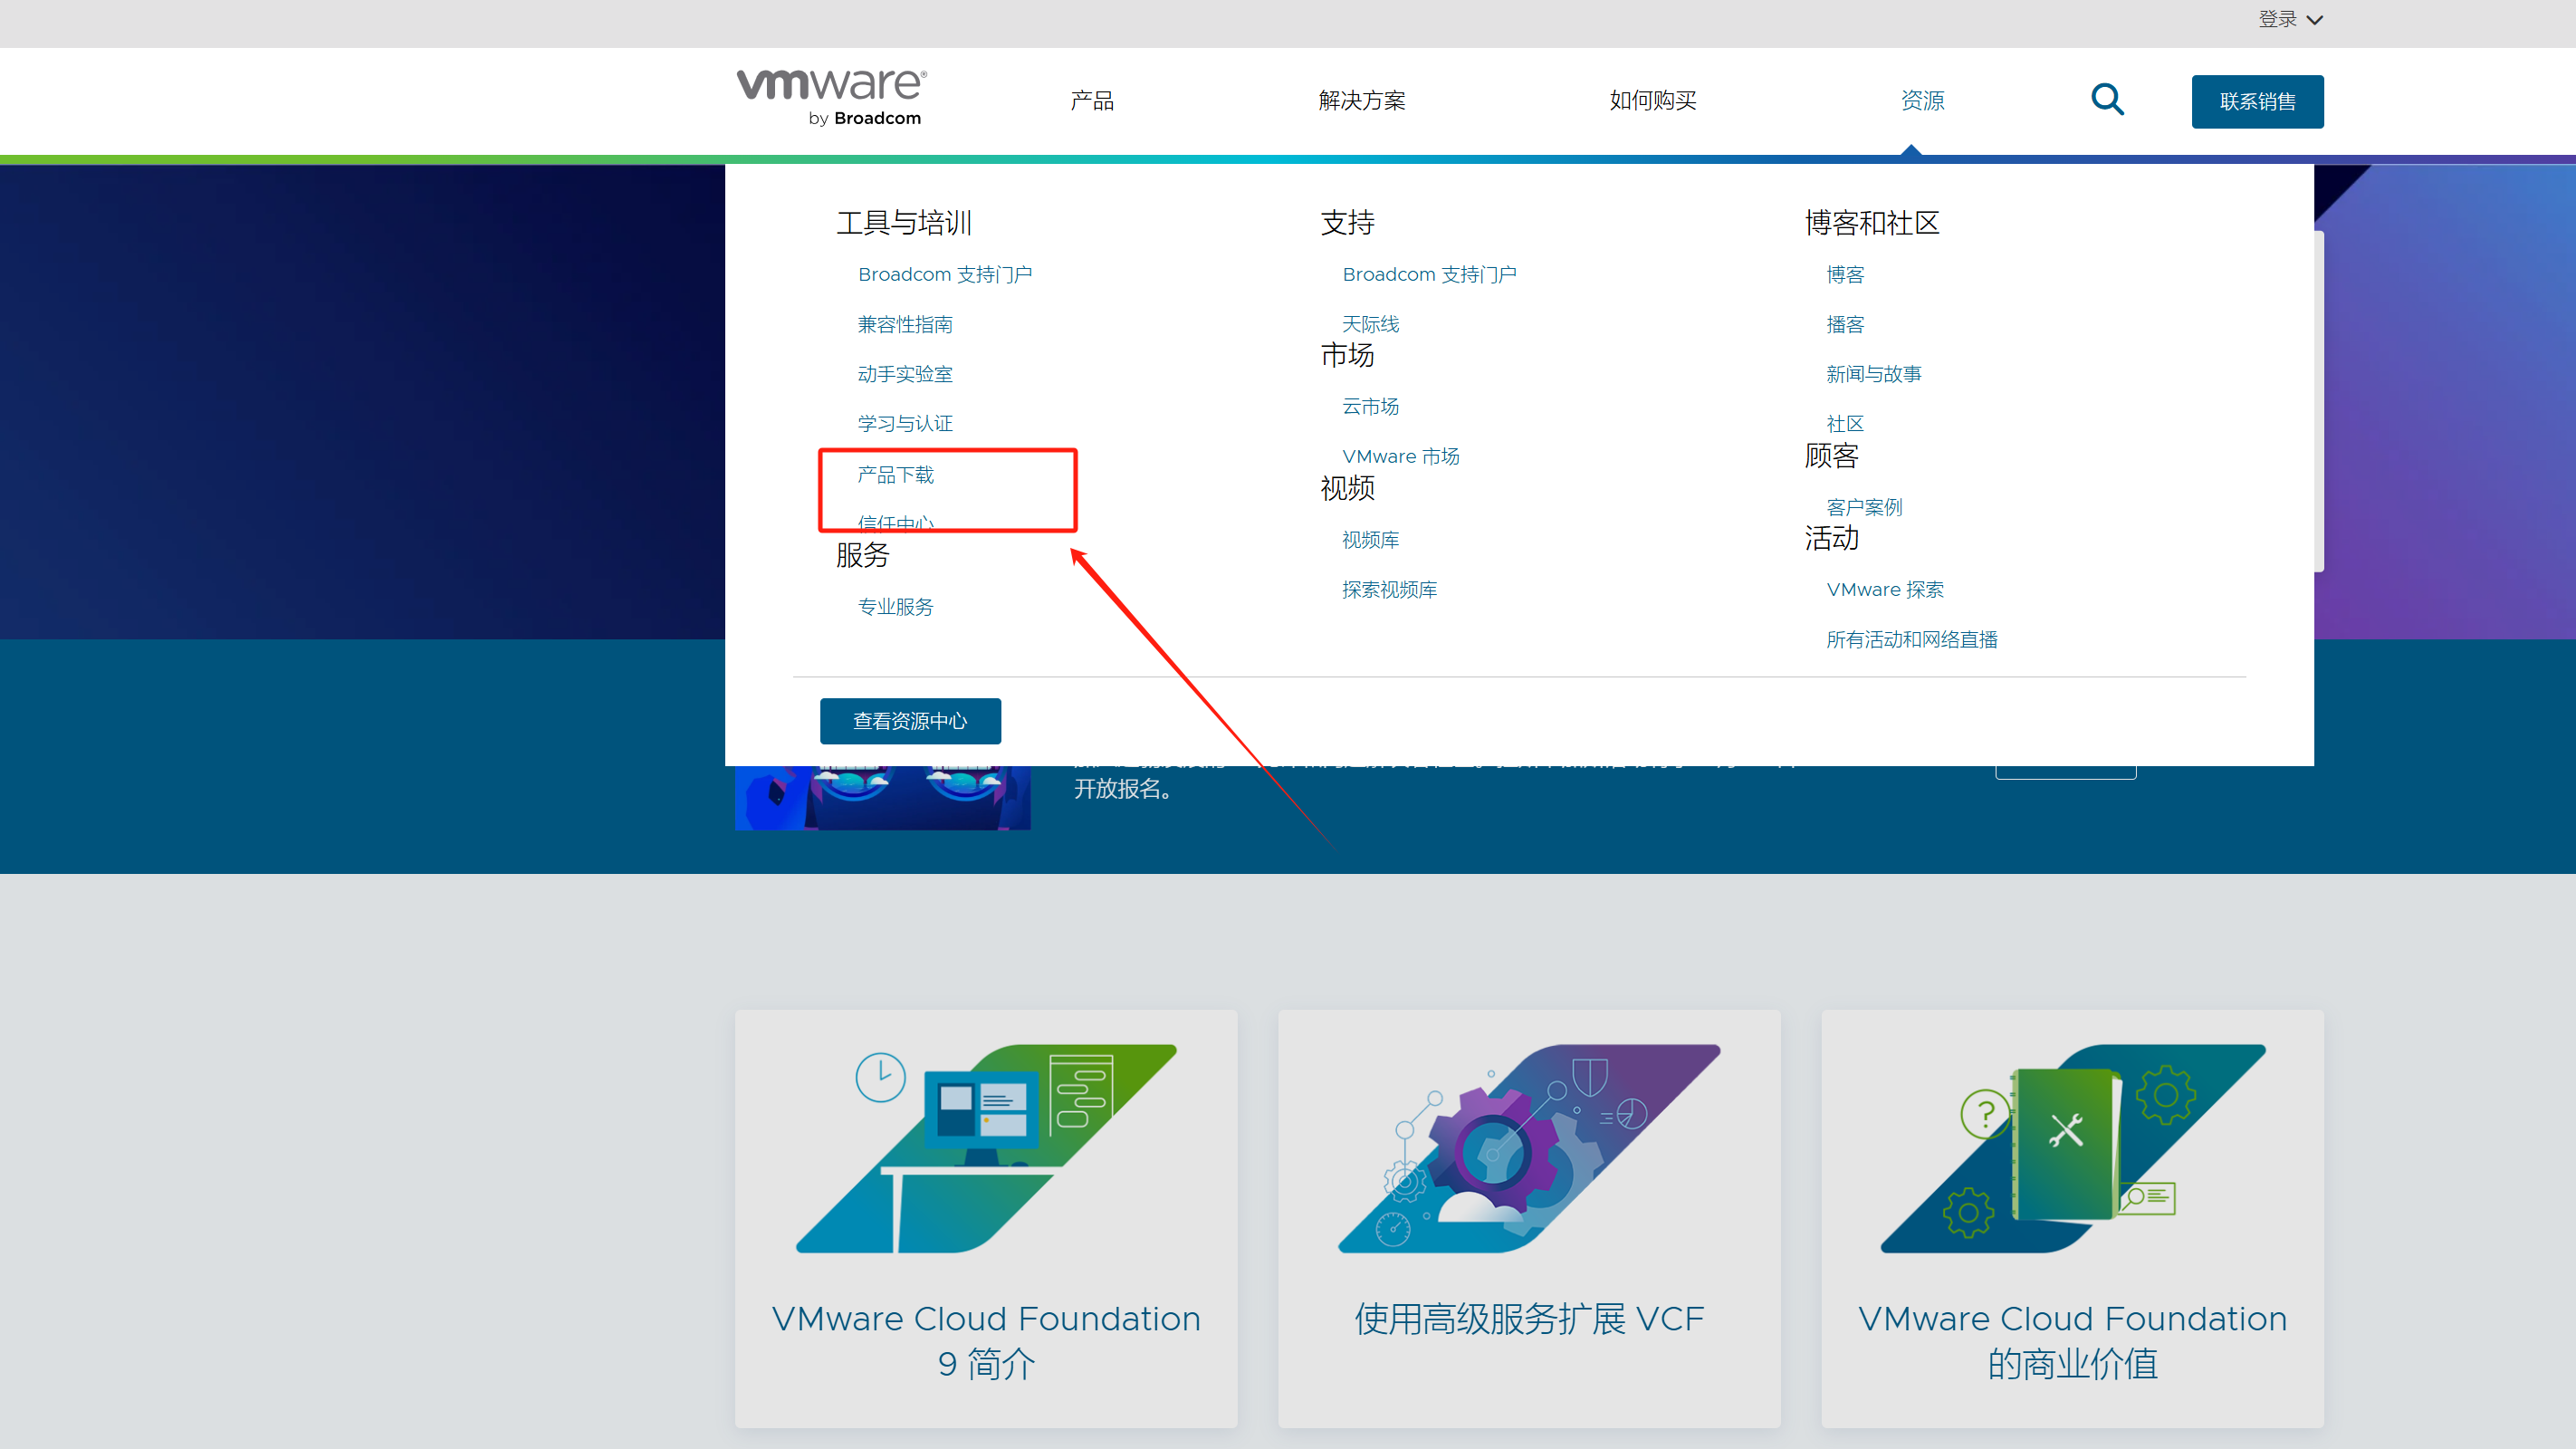Click the 开放报名 banner text

[x=1123, y=789]
